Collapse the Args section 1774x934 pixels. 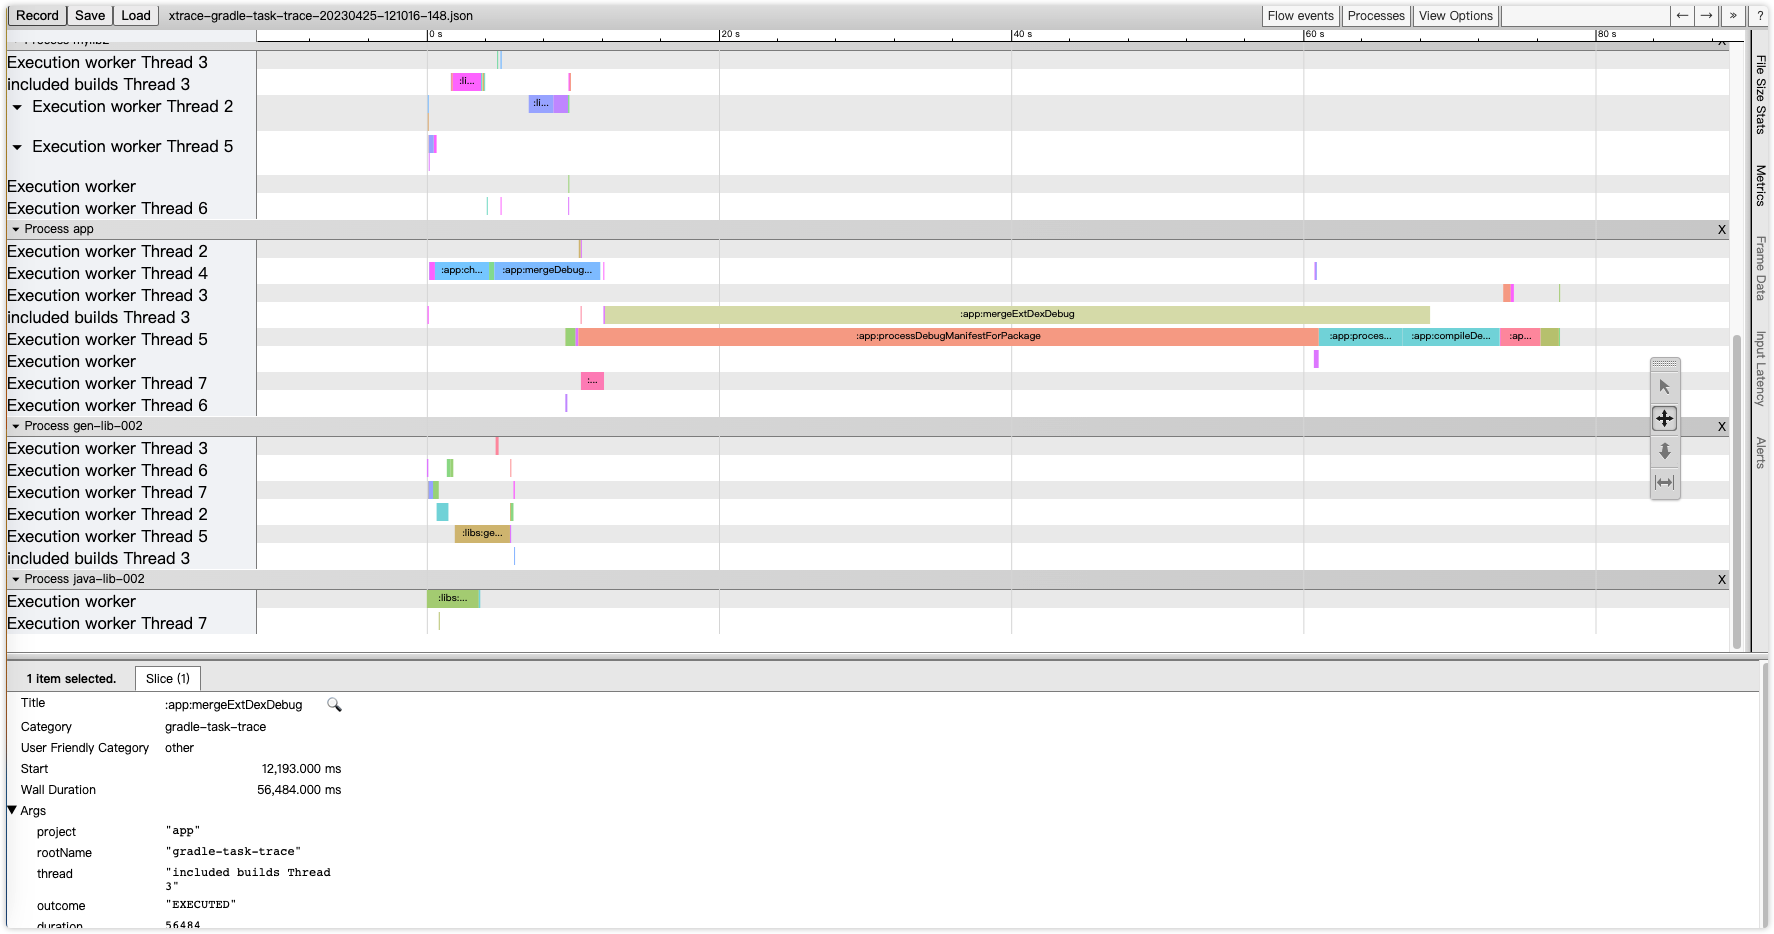point(12,810)
